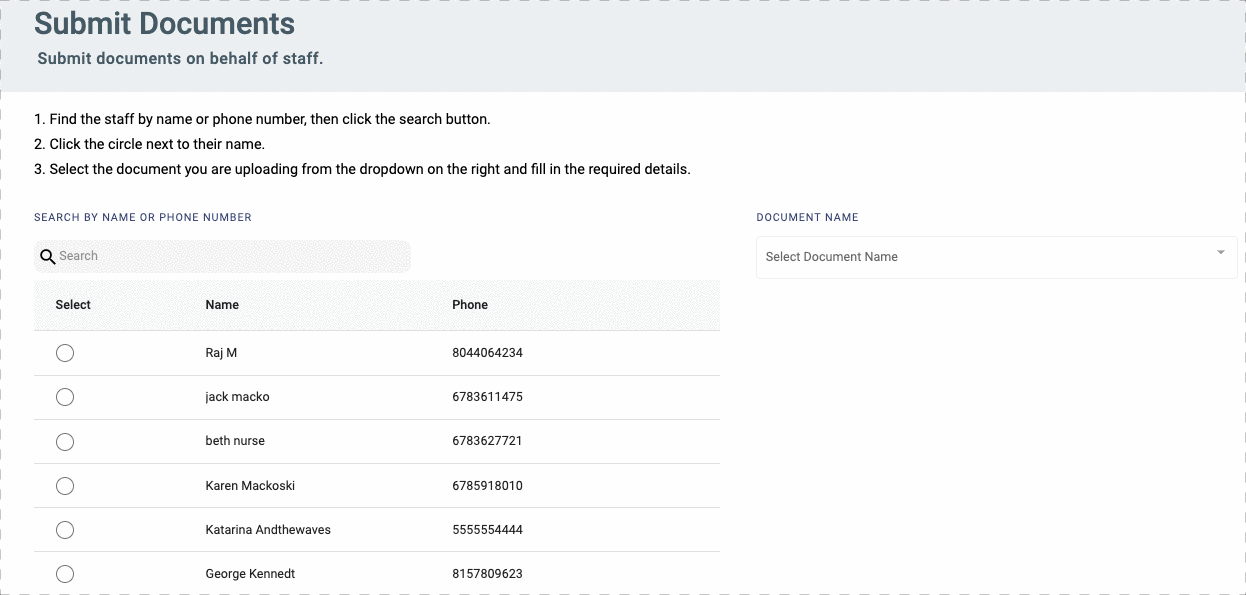
Task: Pick Katarina Andthewaves with the select circle
Action: tap(65, 530)
